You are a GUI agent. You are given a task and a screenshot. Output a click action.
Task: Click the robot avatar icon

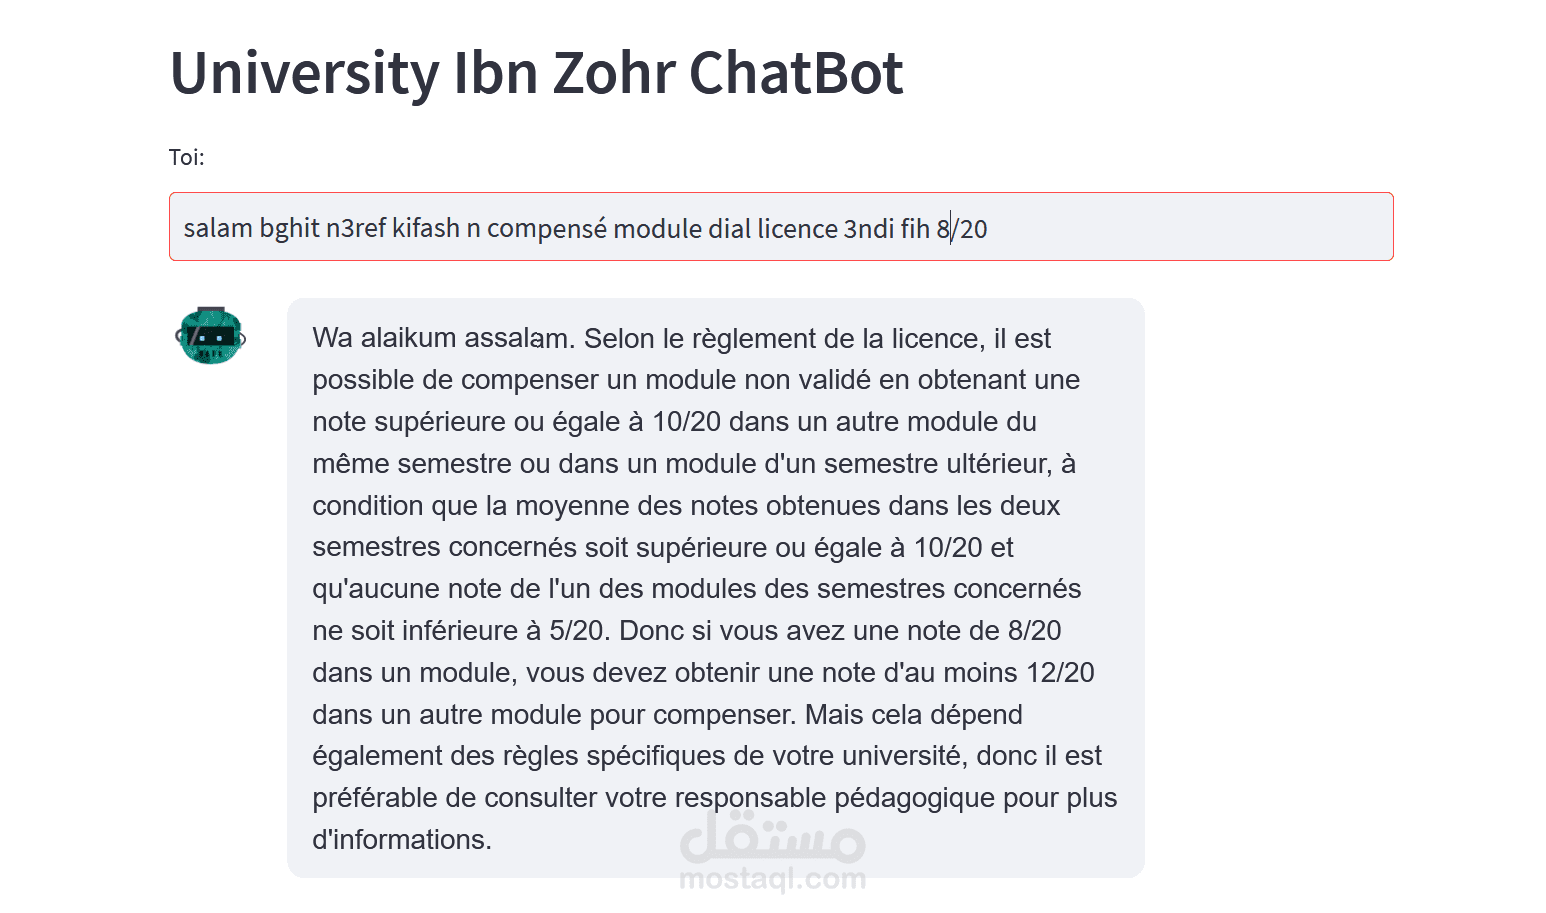tap(211, 336)
